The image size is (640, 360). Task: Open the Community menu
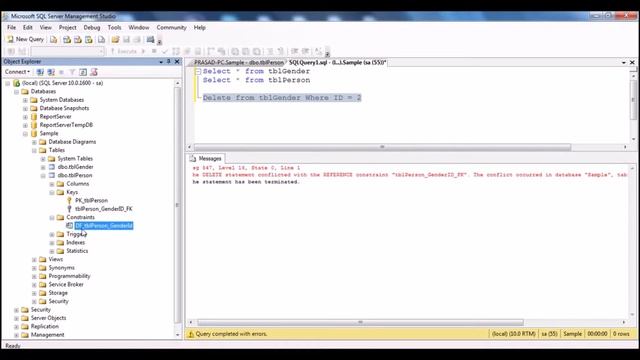click(x=171, y=27)
